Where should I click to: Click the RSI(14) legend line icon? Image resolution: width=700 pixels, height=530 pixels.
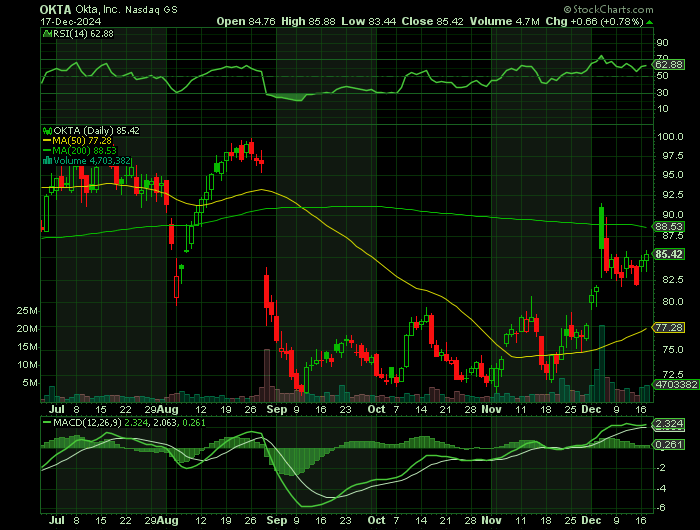(x=47, y=34)
